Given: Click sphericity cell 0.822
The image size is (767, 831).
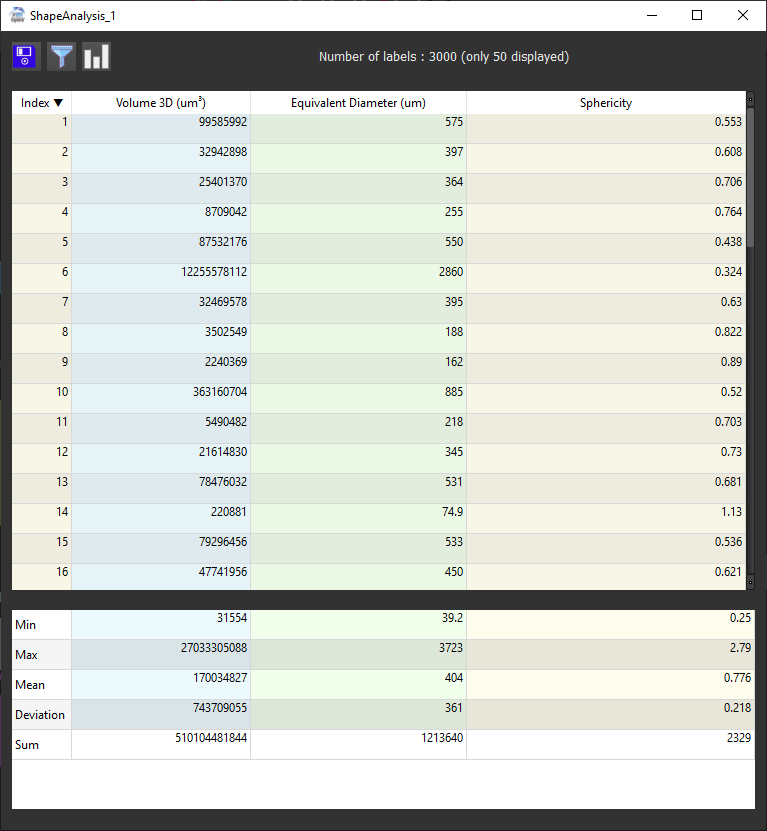Looking at the screenshot, I should tap(606, 339).
